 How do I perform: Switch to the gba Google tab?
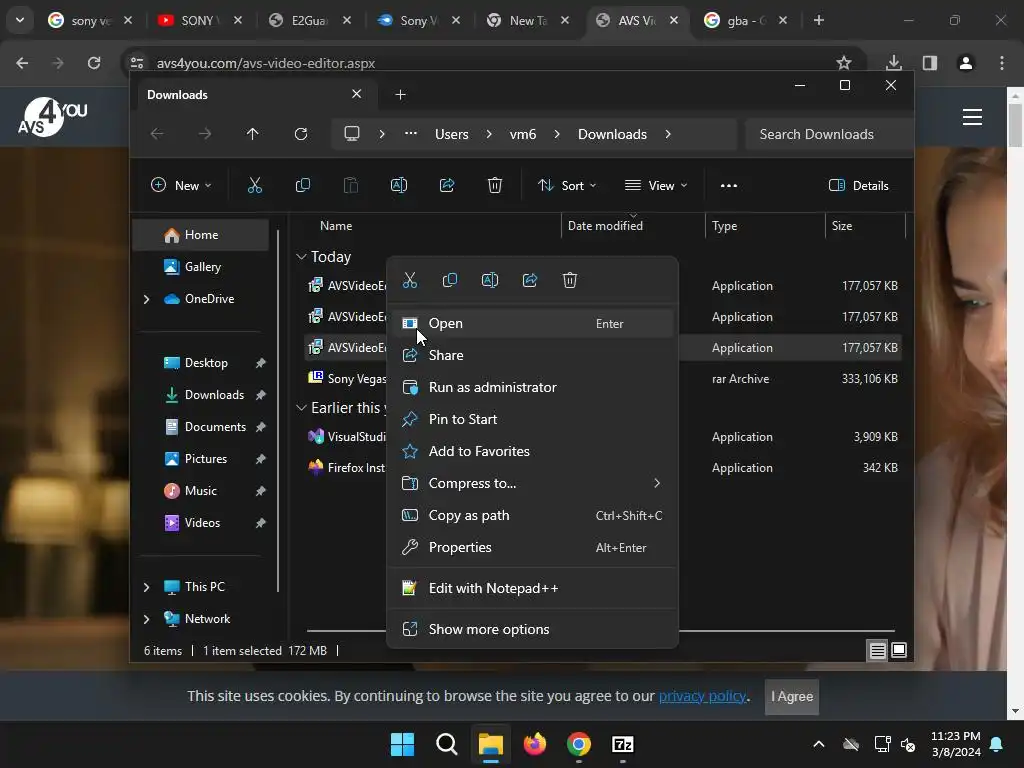pos(744,20)
